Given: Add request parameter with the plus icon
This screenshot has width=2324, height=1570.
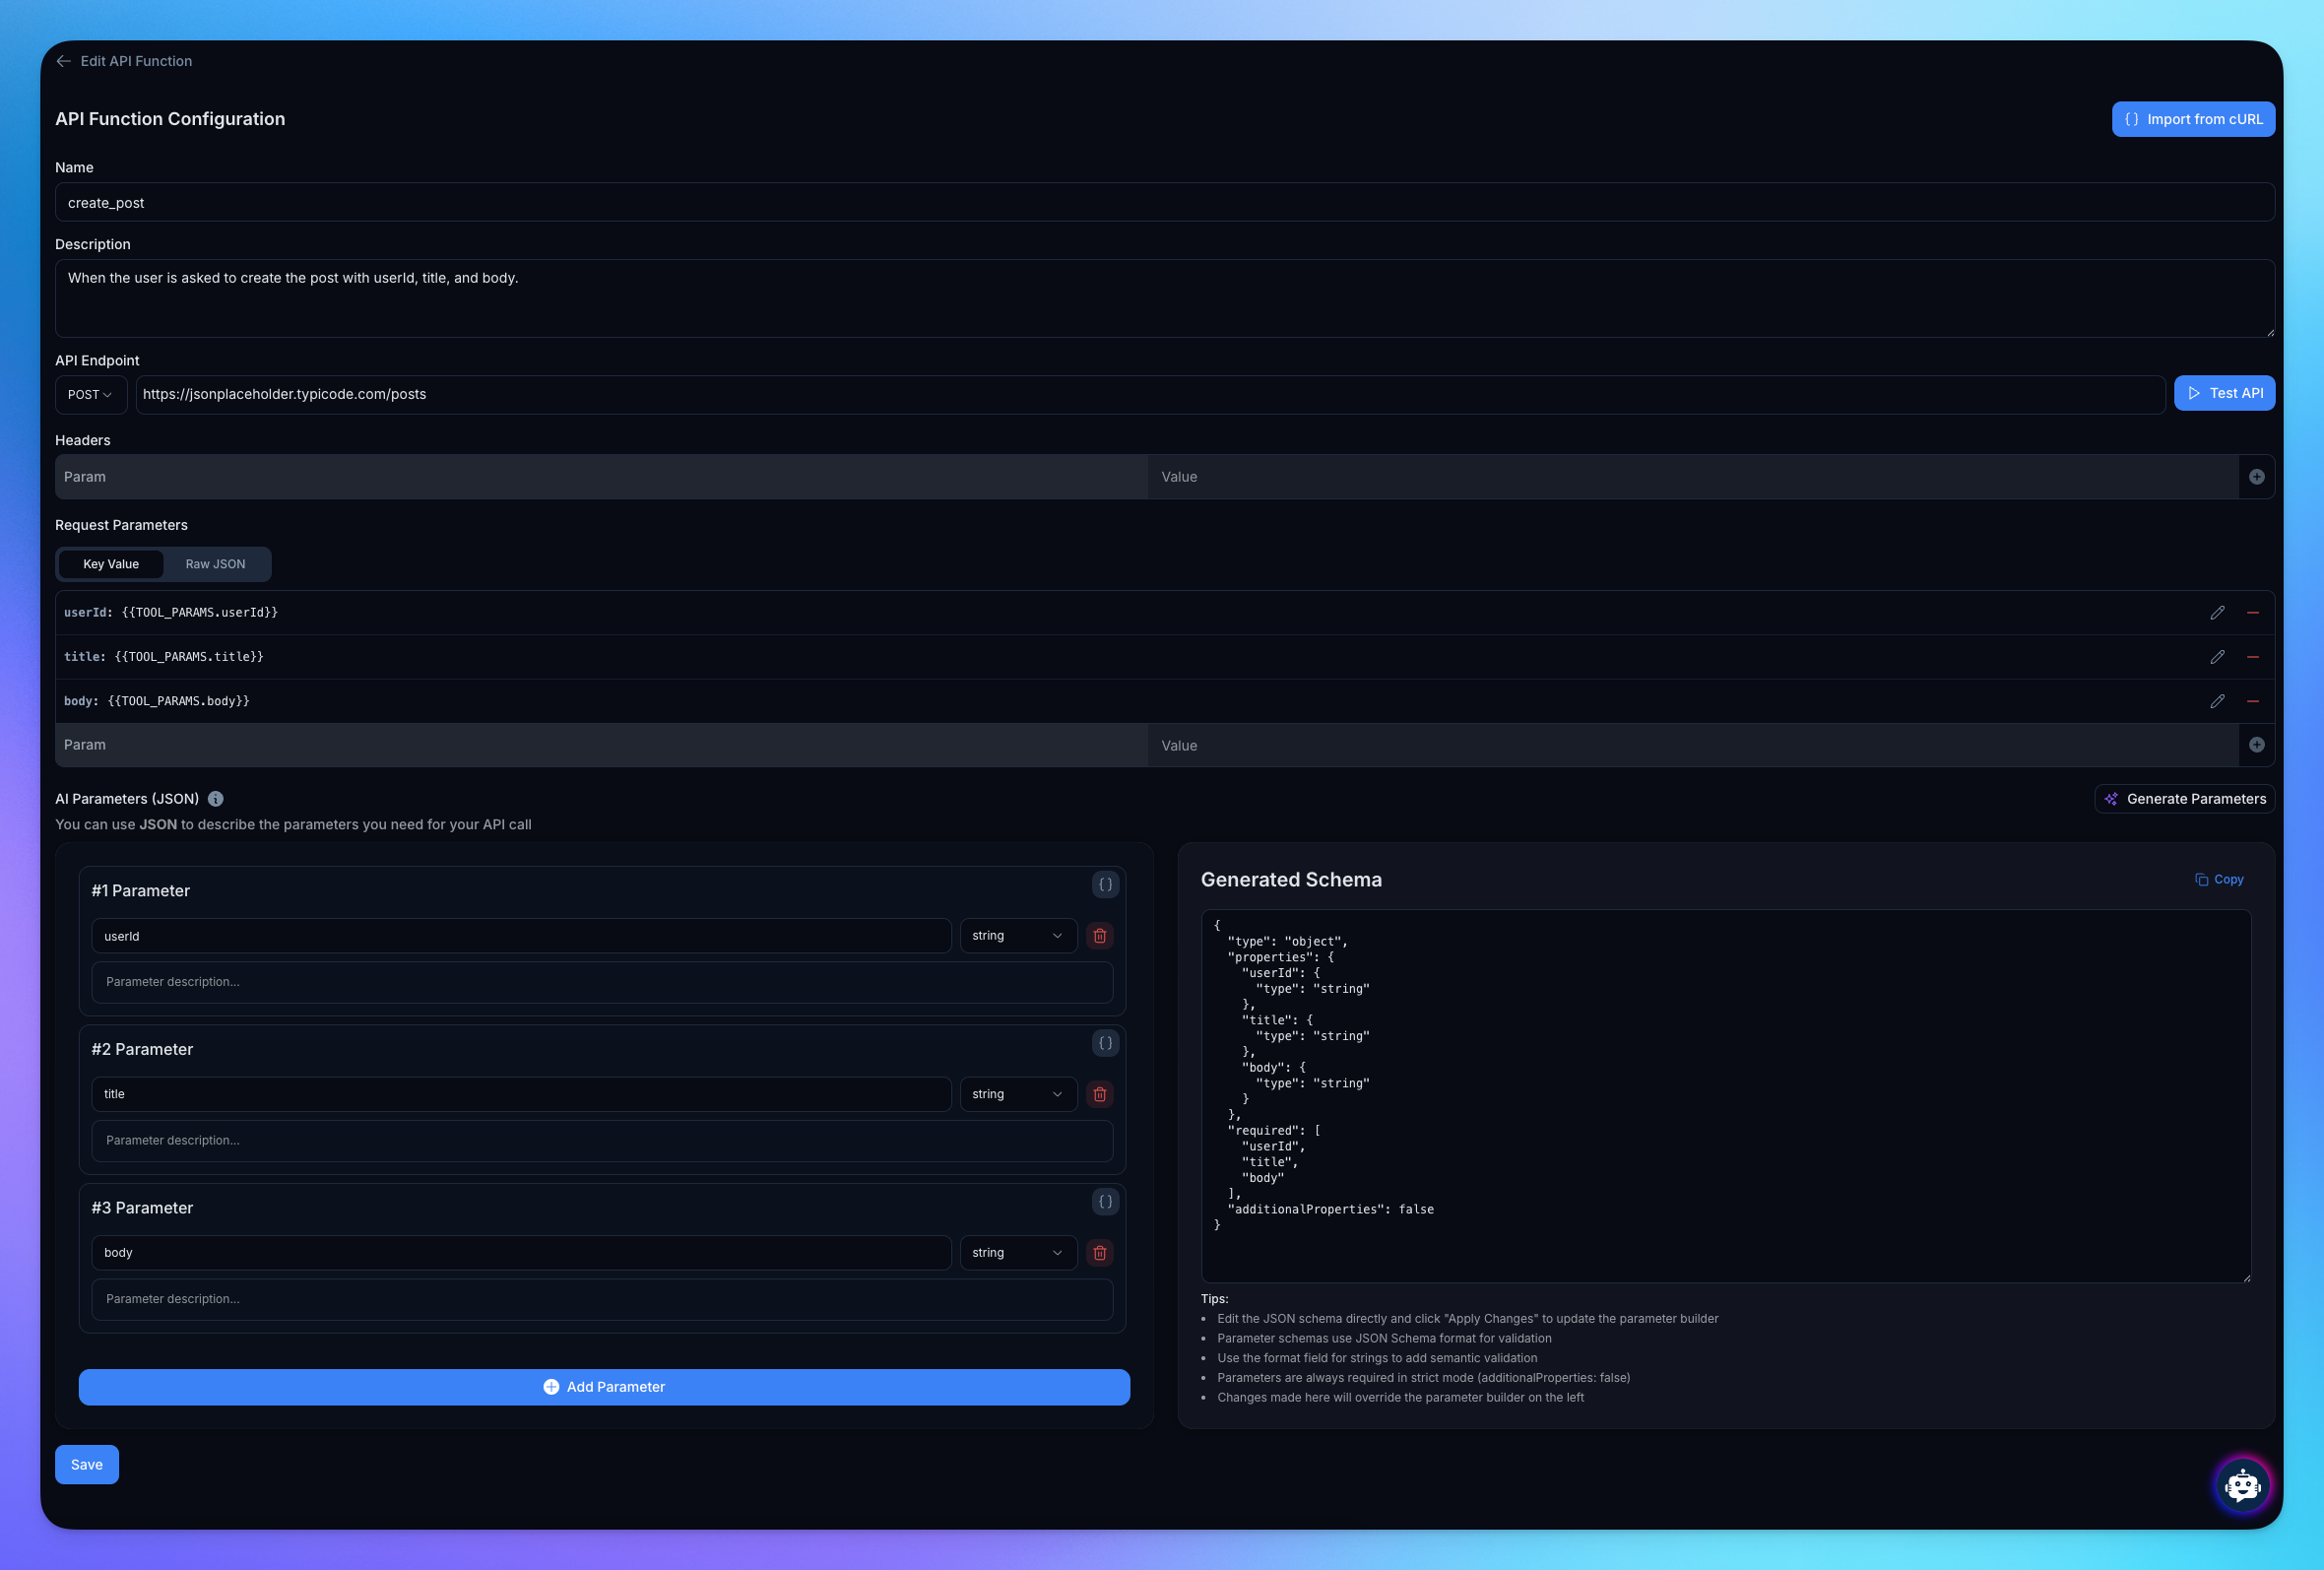Looking at the screenshot, I should point(2256,745).
